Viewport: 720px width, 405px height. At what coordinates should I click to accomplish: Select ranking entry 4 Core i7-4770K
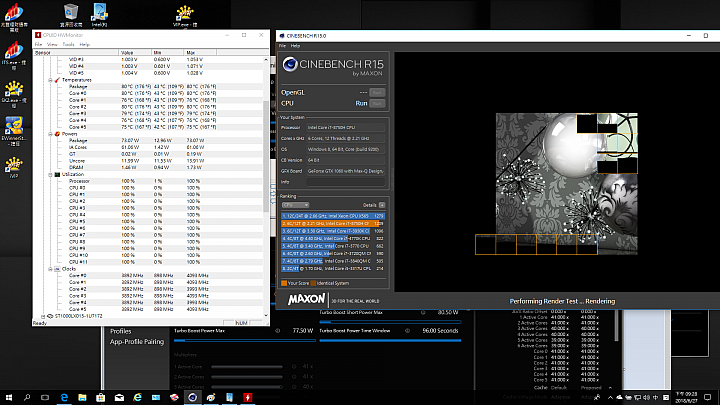click(x=333, y=238)
